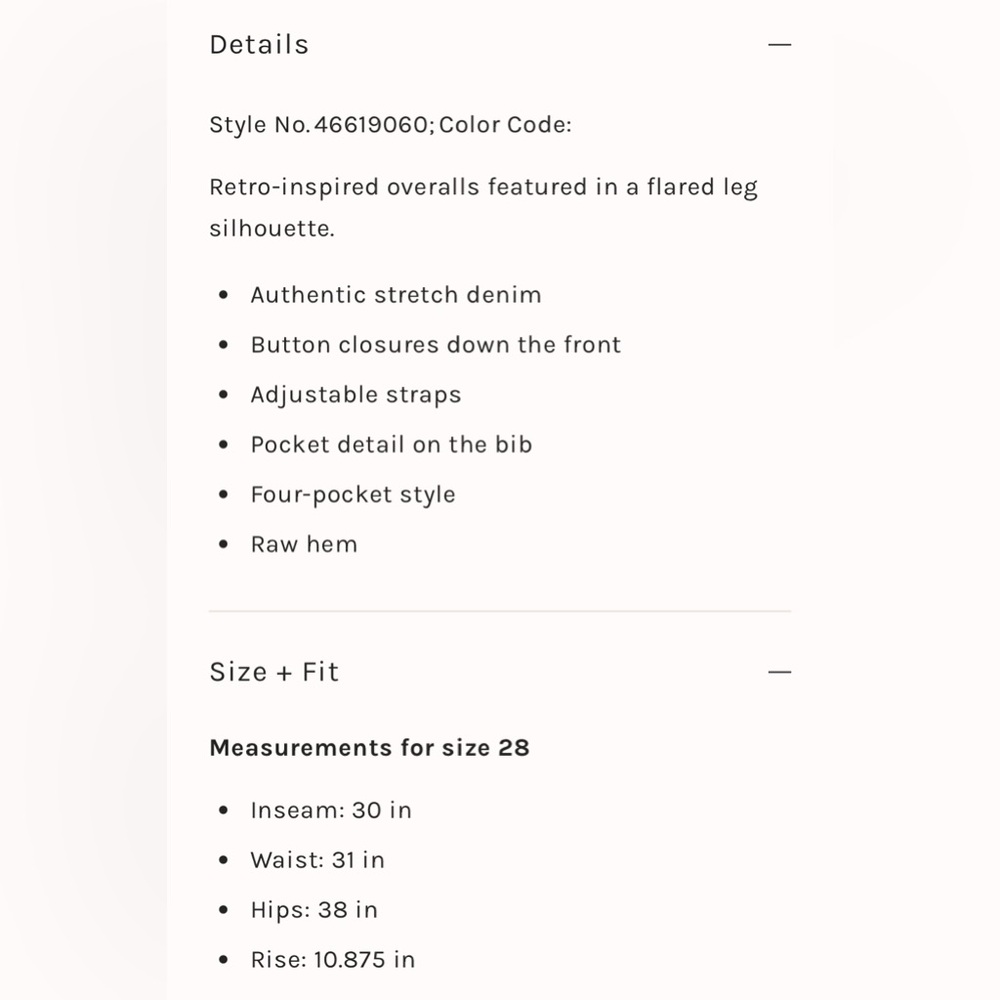Click the Style No. 46619060 text

point(320,125)
